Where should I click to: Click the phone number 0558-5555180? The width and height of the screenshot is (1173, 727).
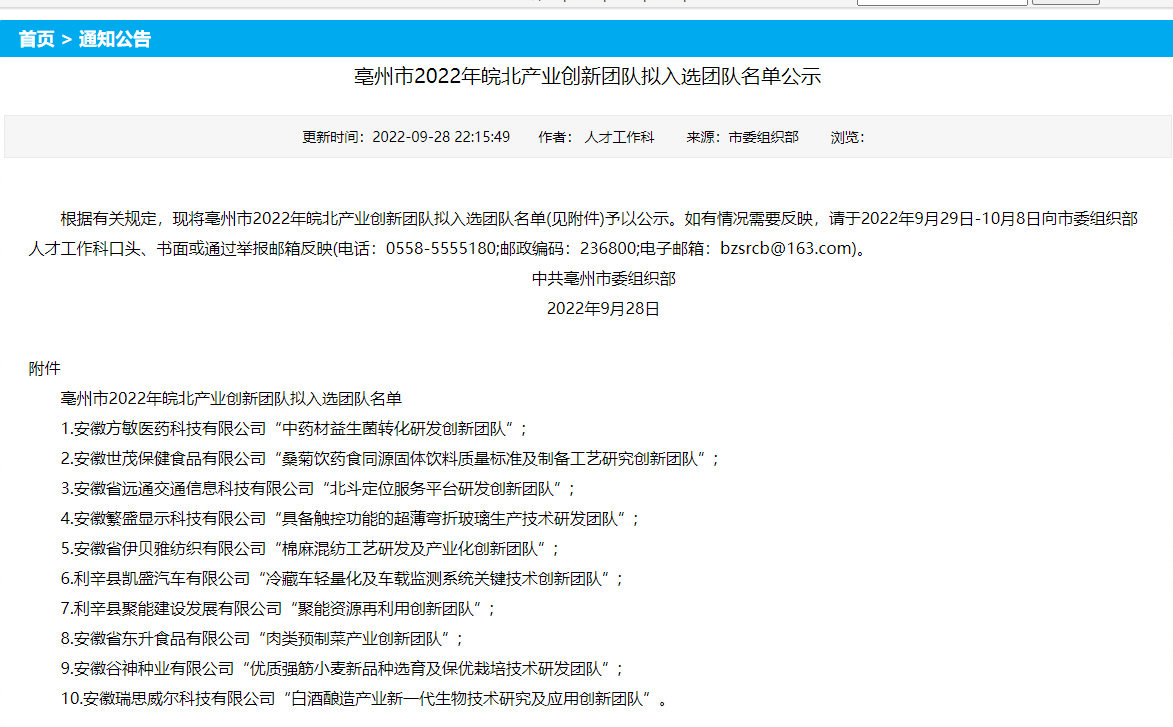point(441,248)
